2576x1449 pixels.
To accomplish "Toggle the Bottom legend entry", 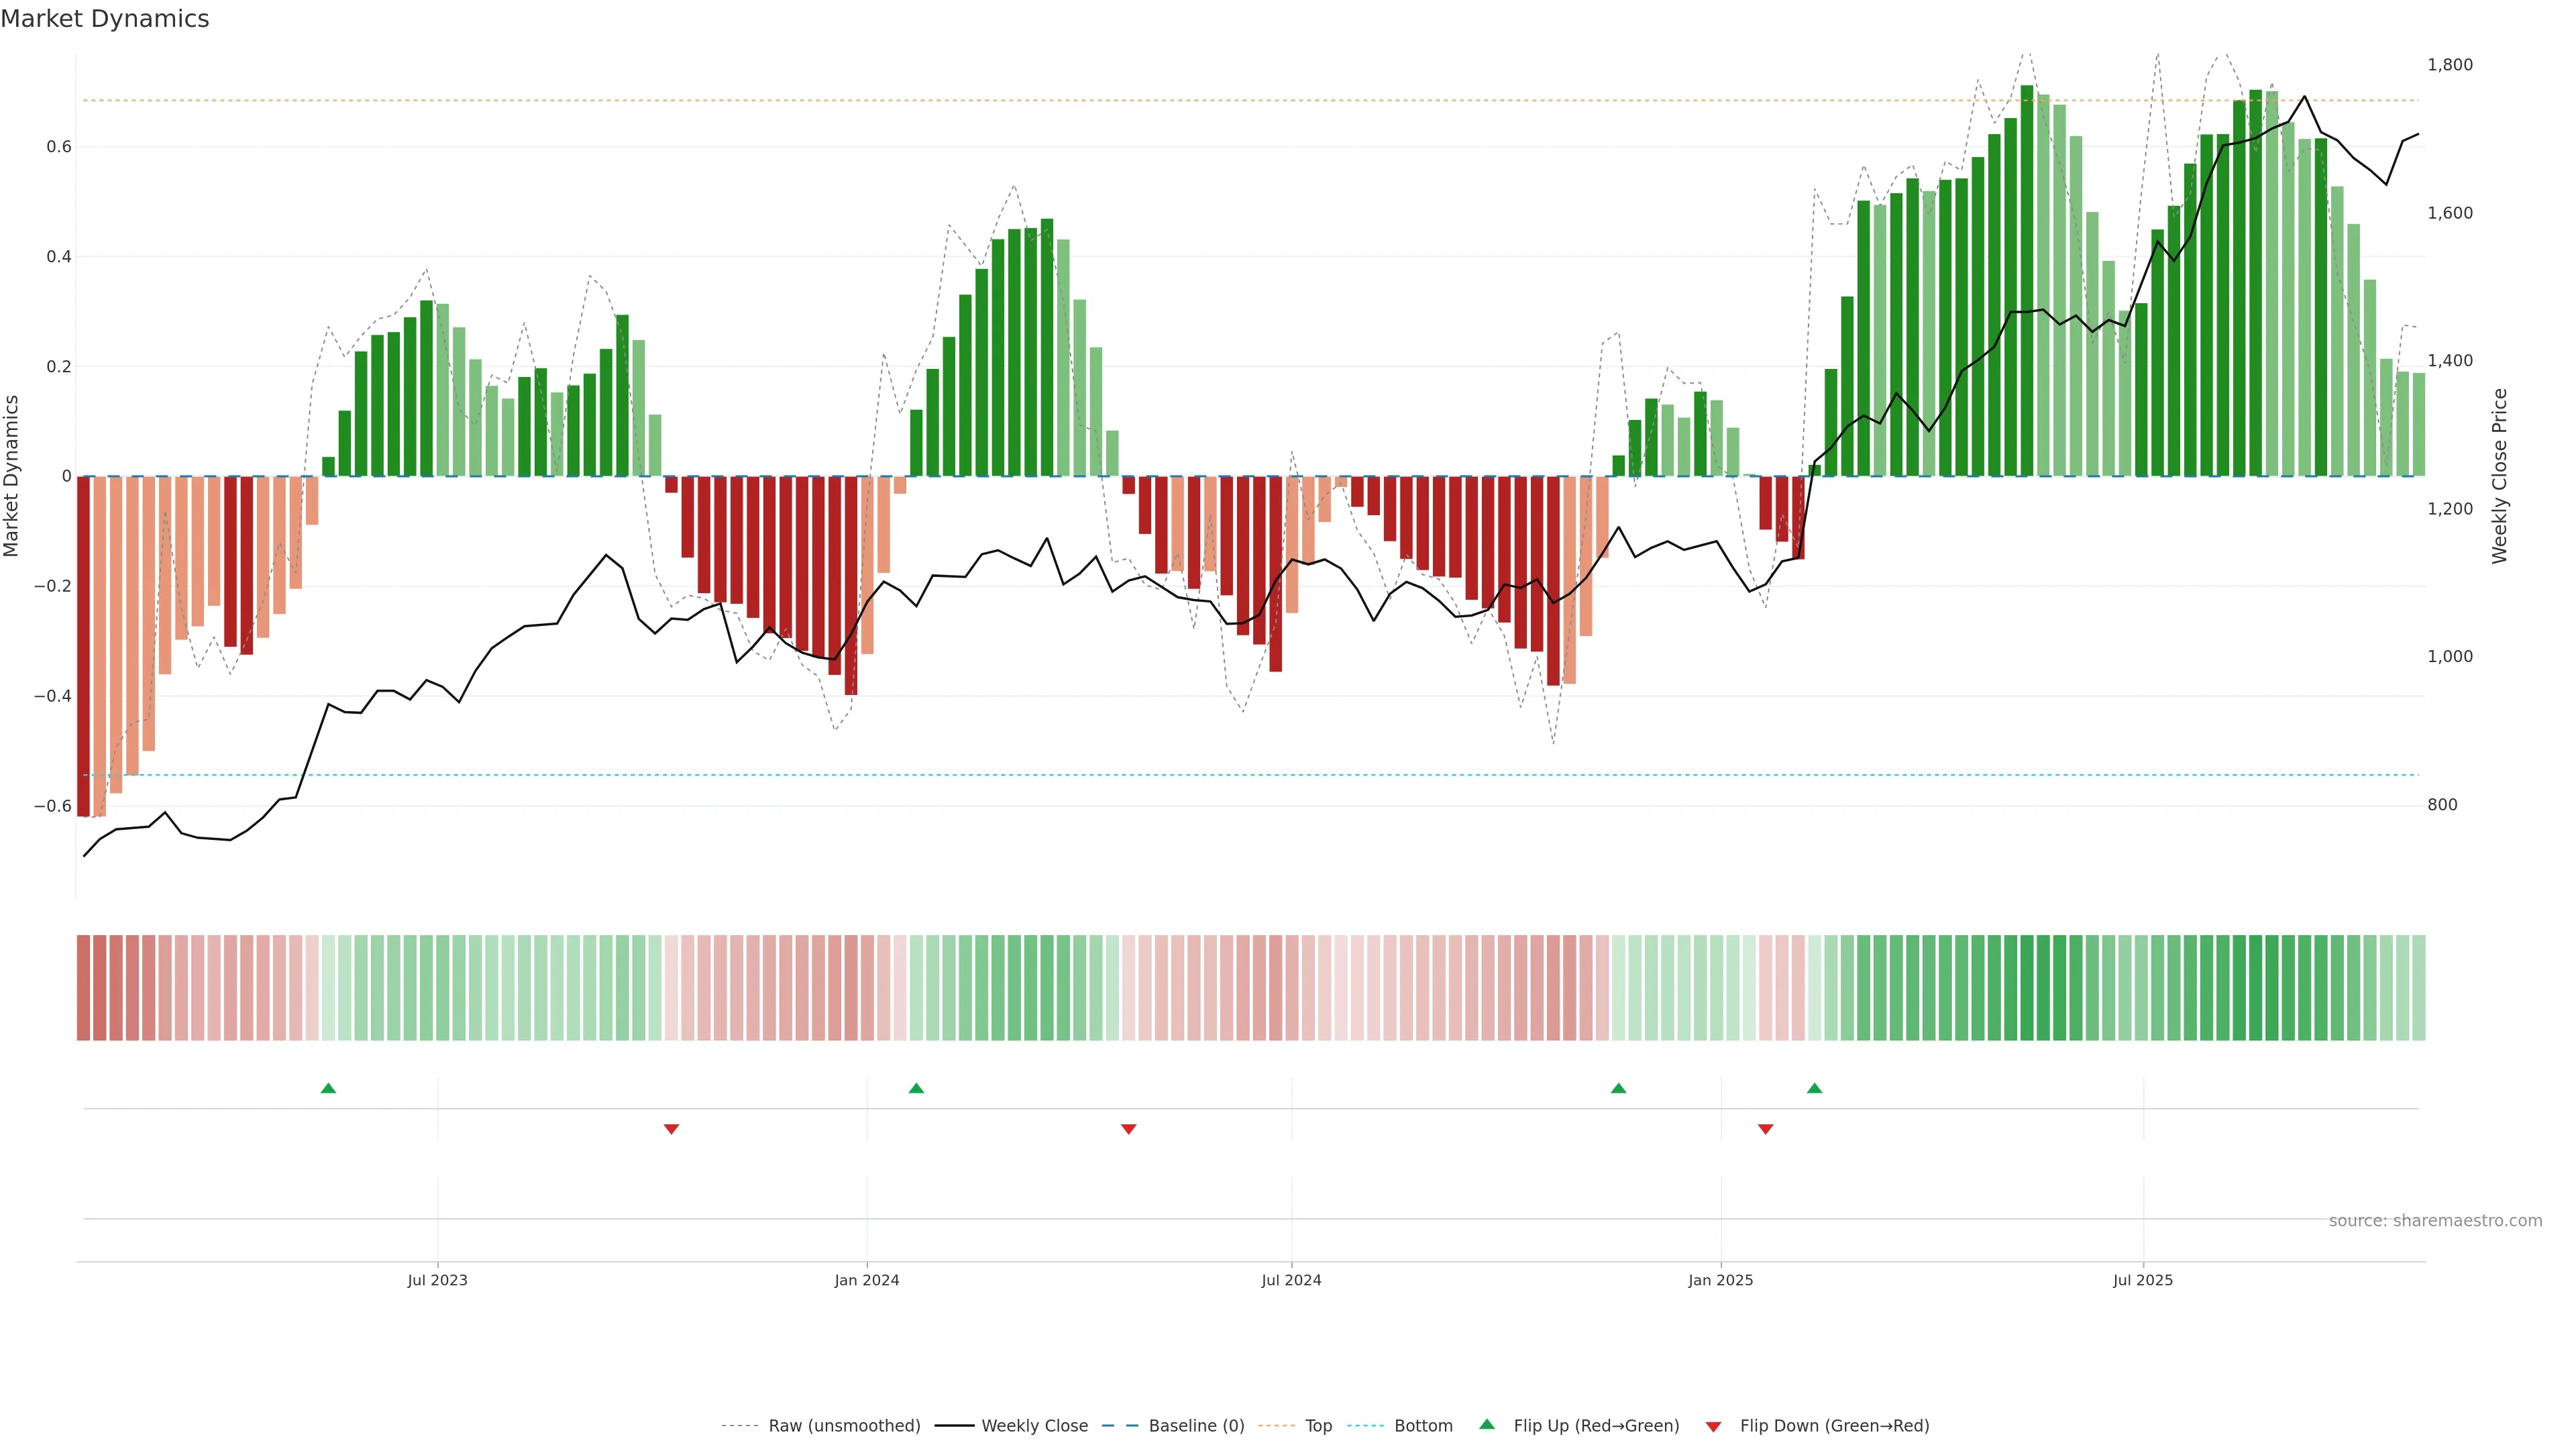I will coord(1423,1426).
